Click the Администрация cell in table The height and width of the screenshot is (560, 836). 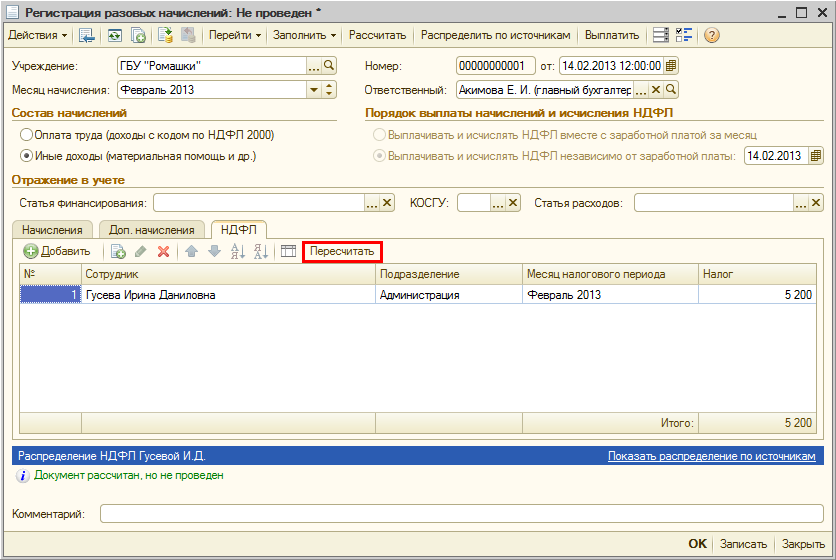[x=449, y=295]
